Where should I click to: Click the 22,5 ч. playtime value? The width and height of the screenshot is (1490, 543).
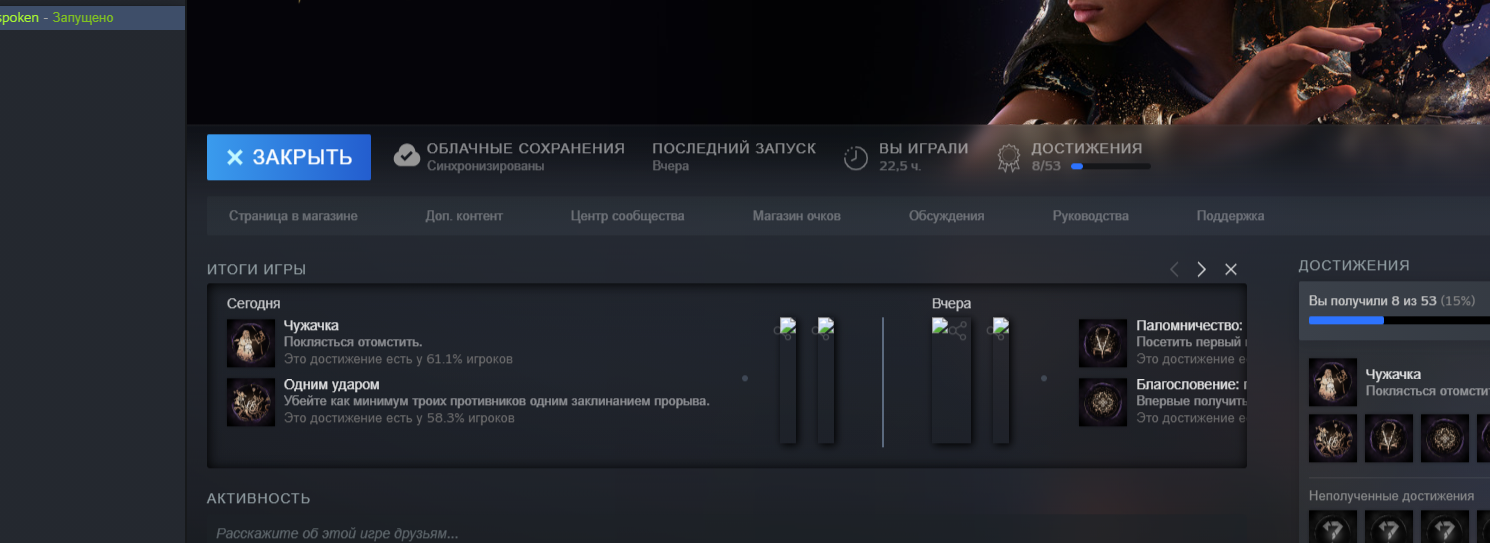[900, 166]
